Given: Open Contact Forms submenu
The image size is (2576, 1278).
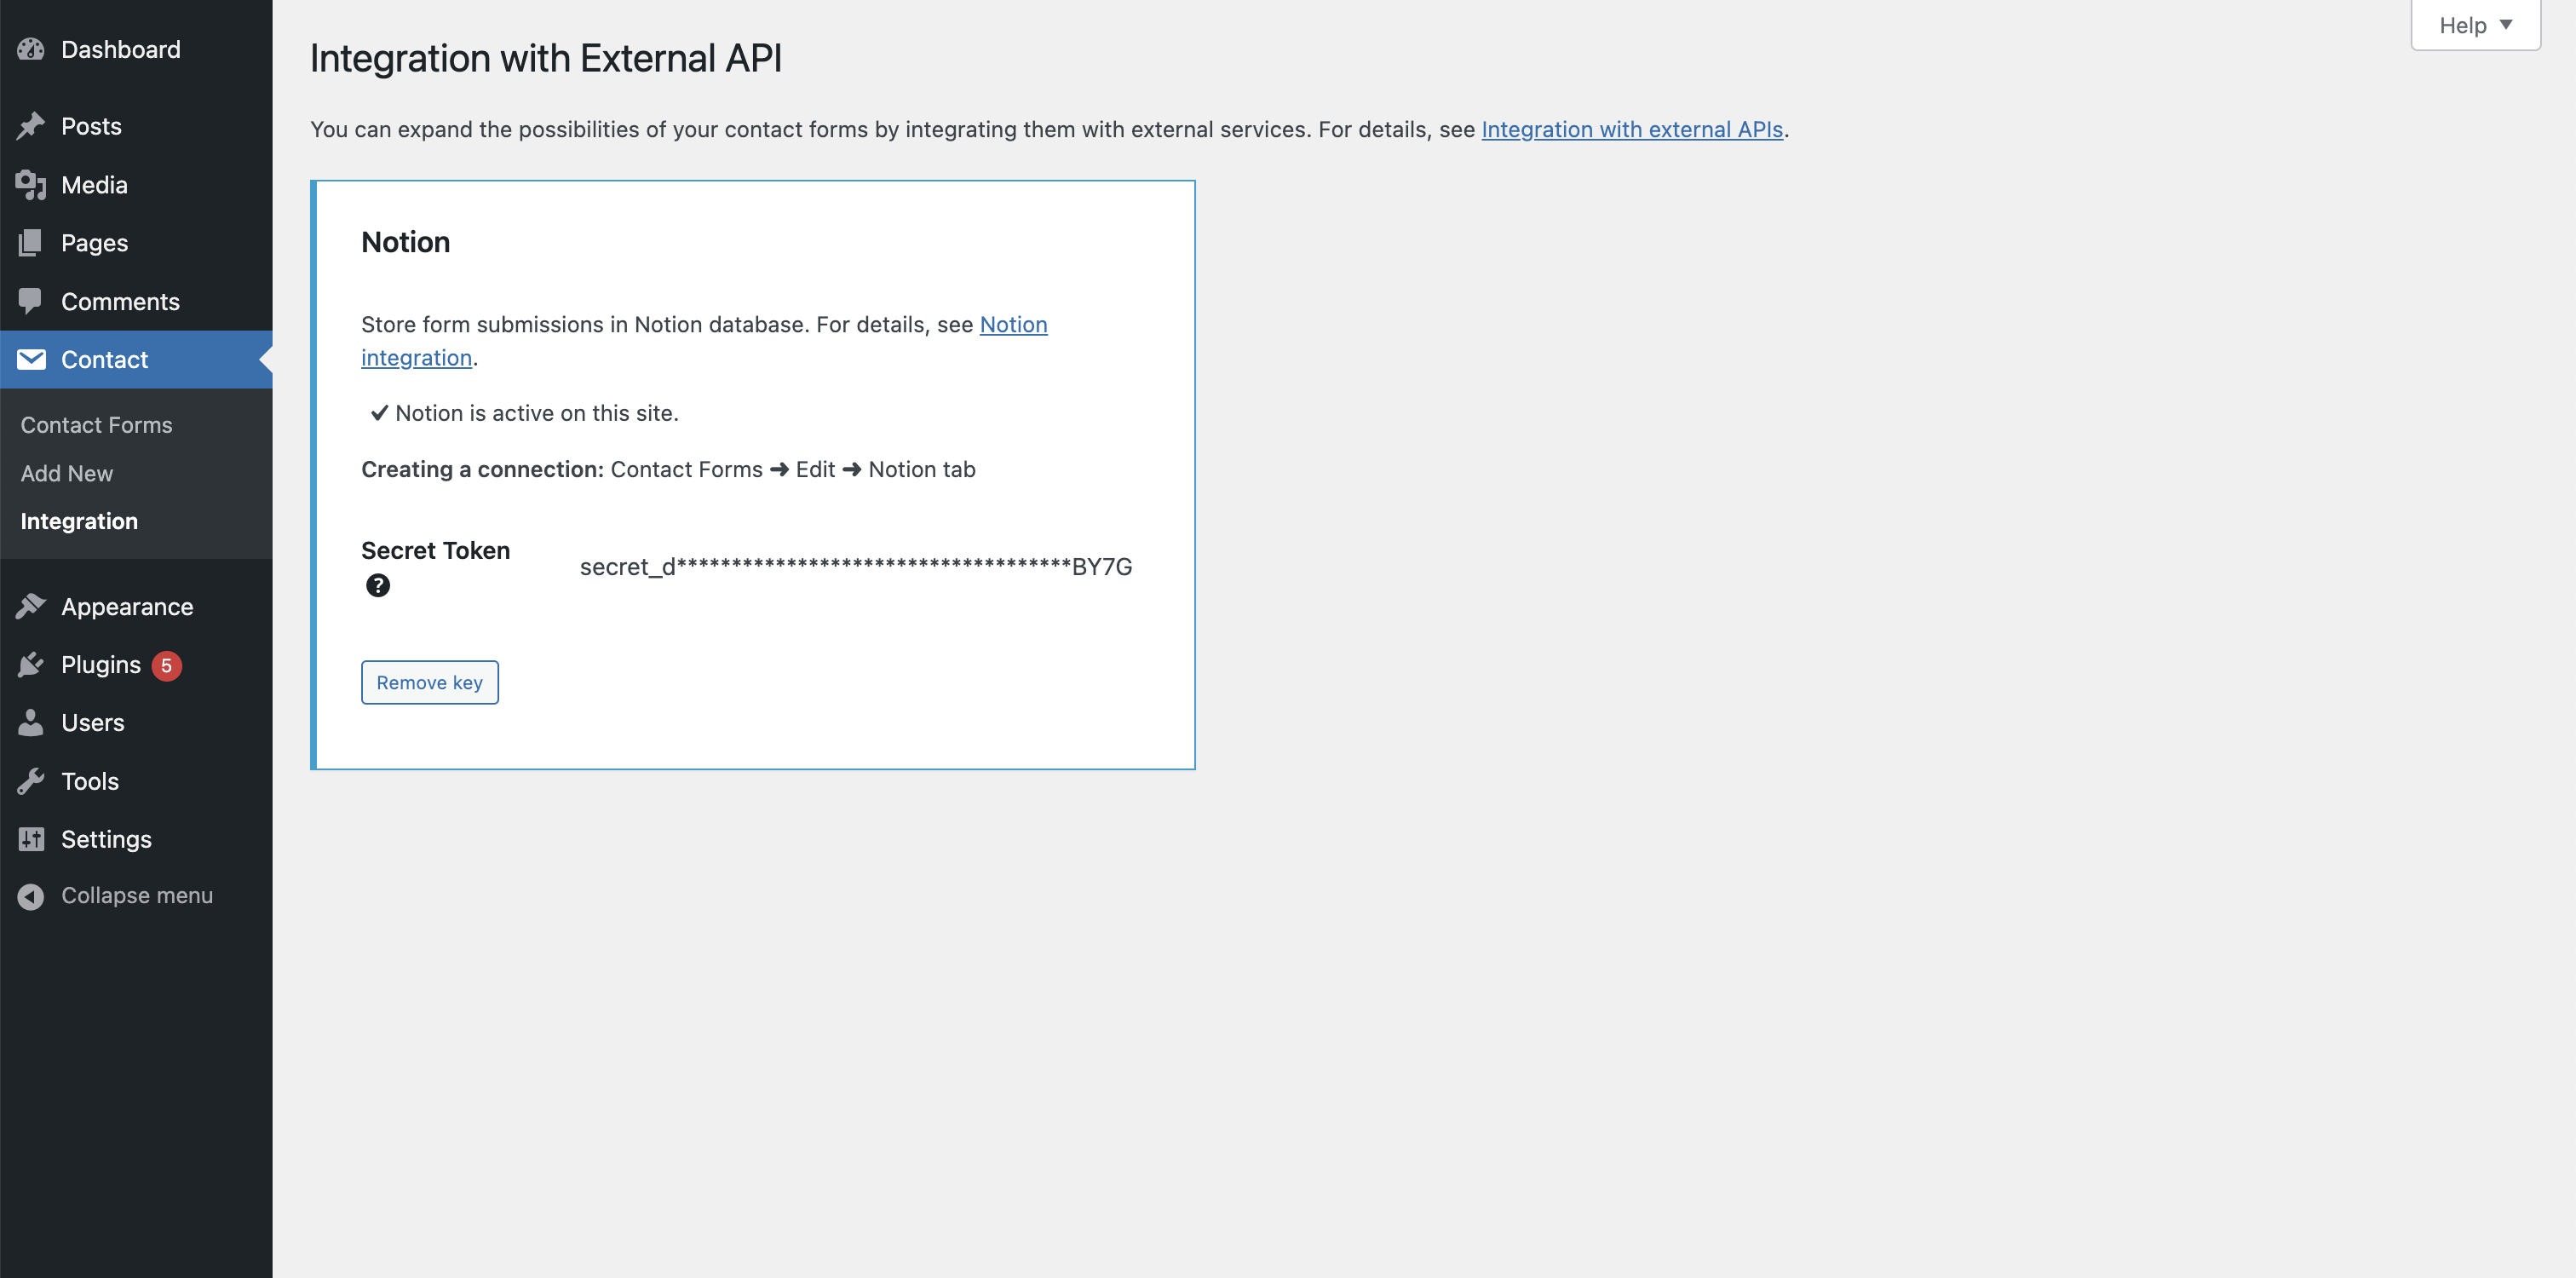Looking at the screenshot, I should 96,425.
